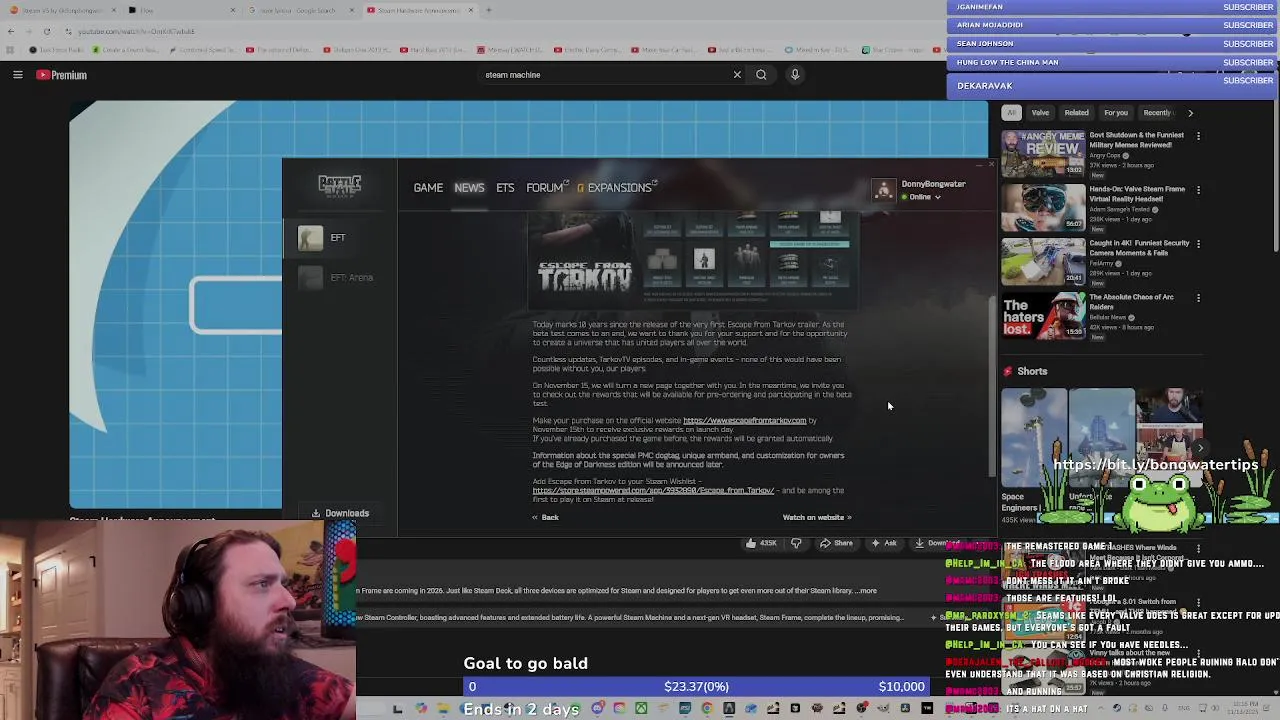The image size is (1280, 720).
Task: Start voice search with microphone
Action: point(795,75)
